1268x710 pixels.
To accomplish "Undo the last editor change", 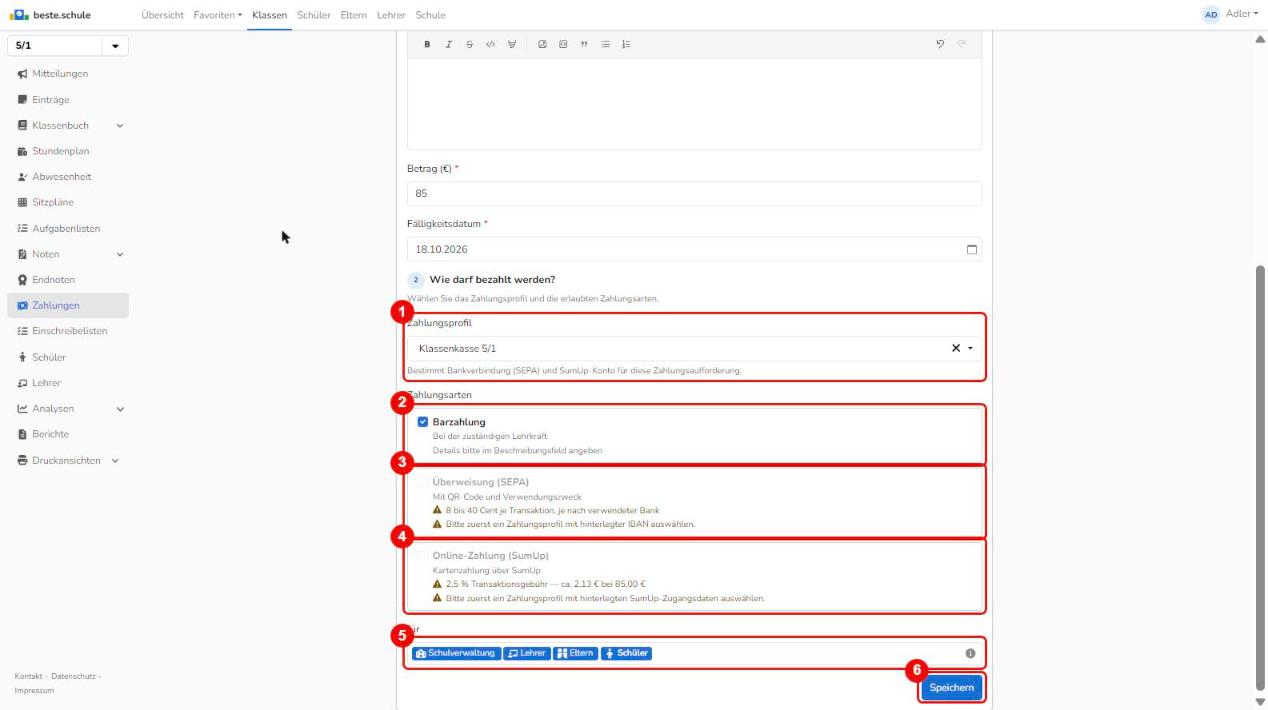I will coord(942,45).
